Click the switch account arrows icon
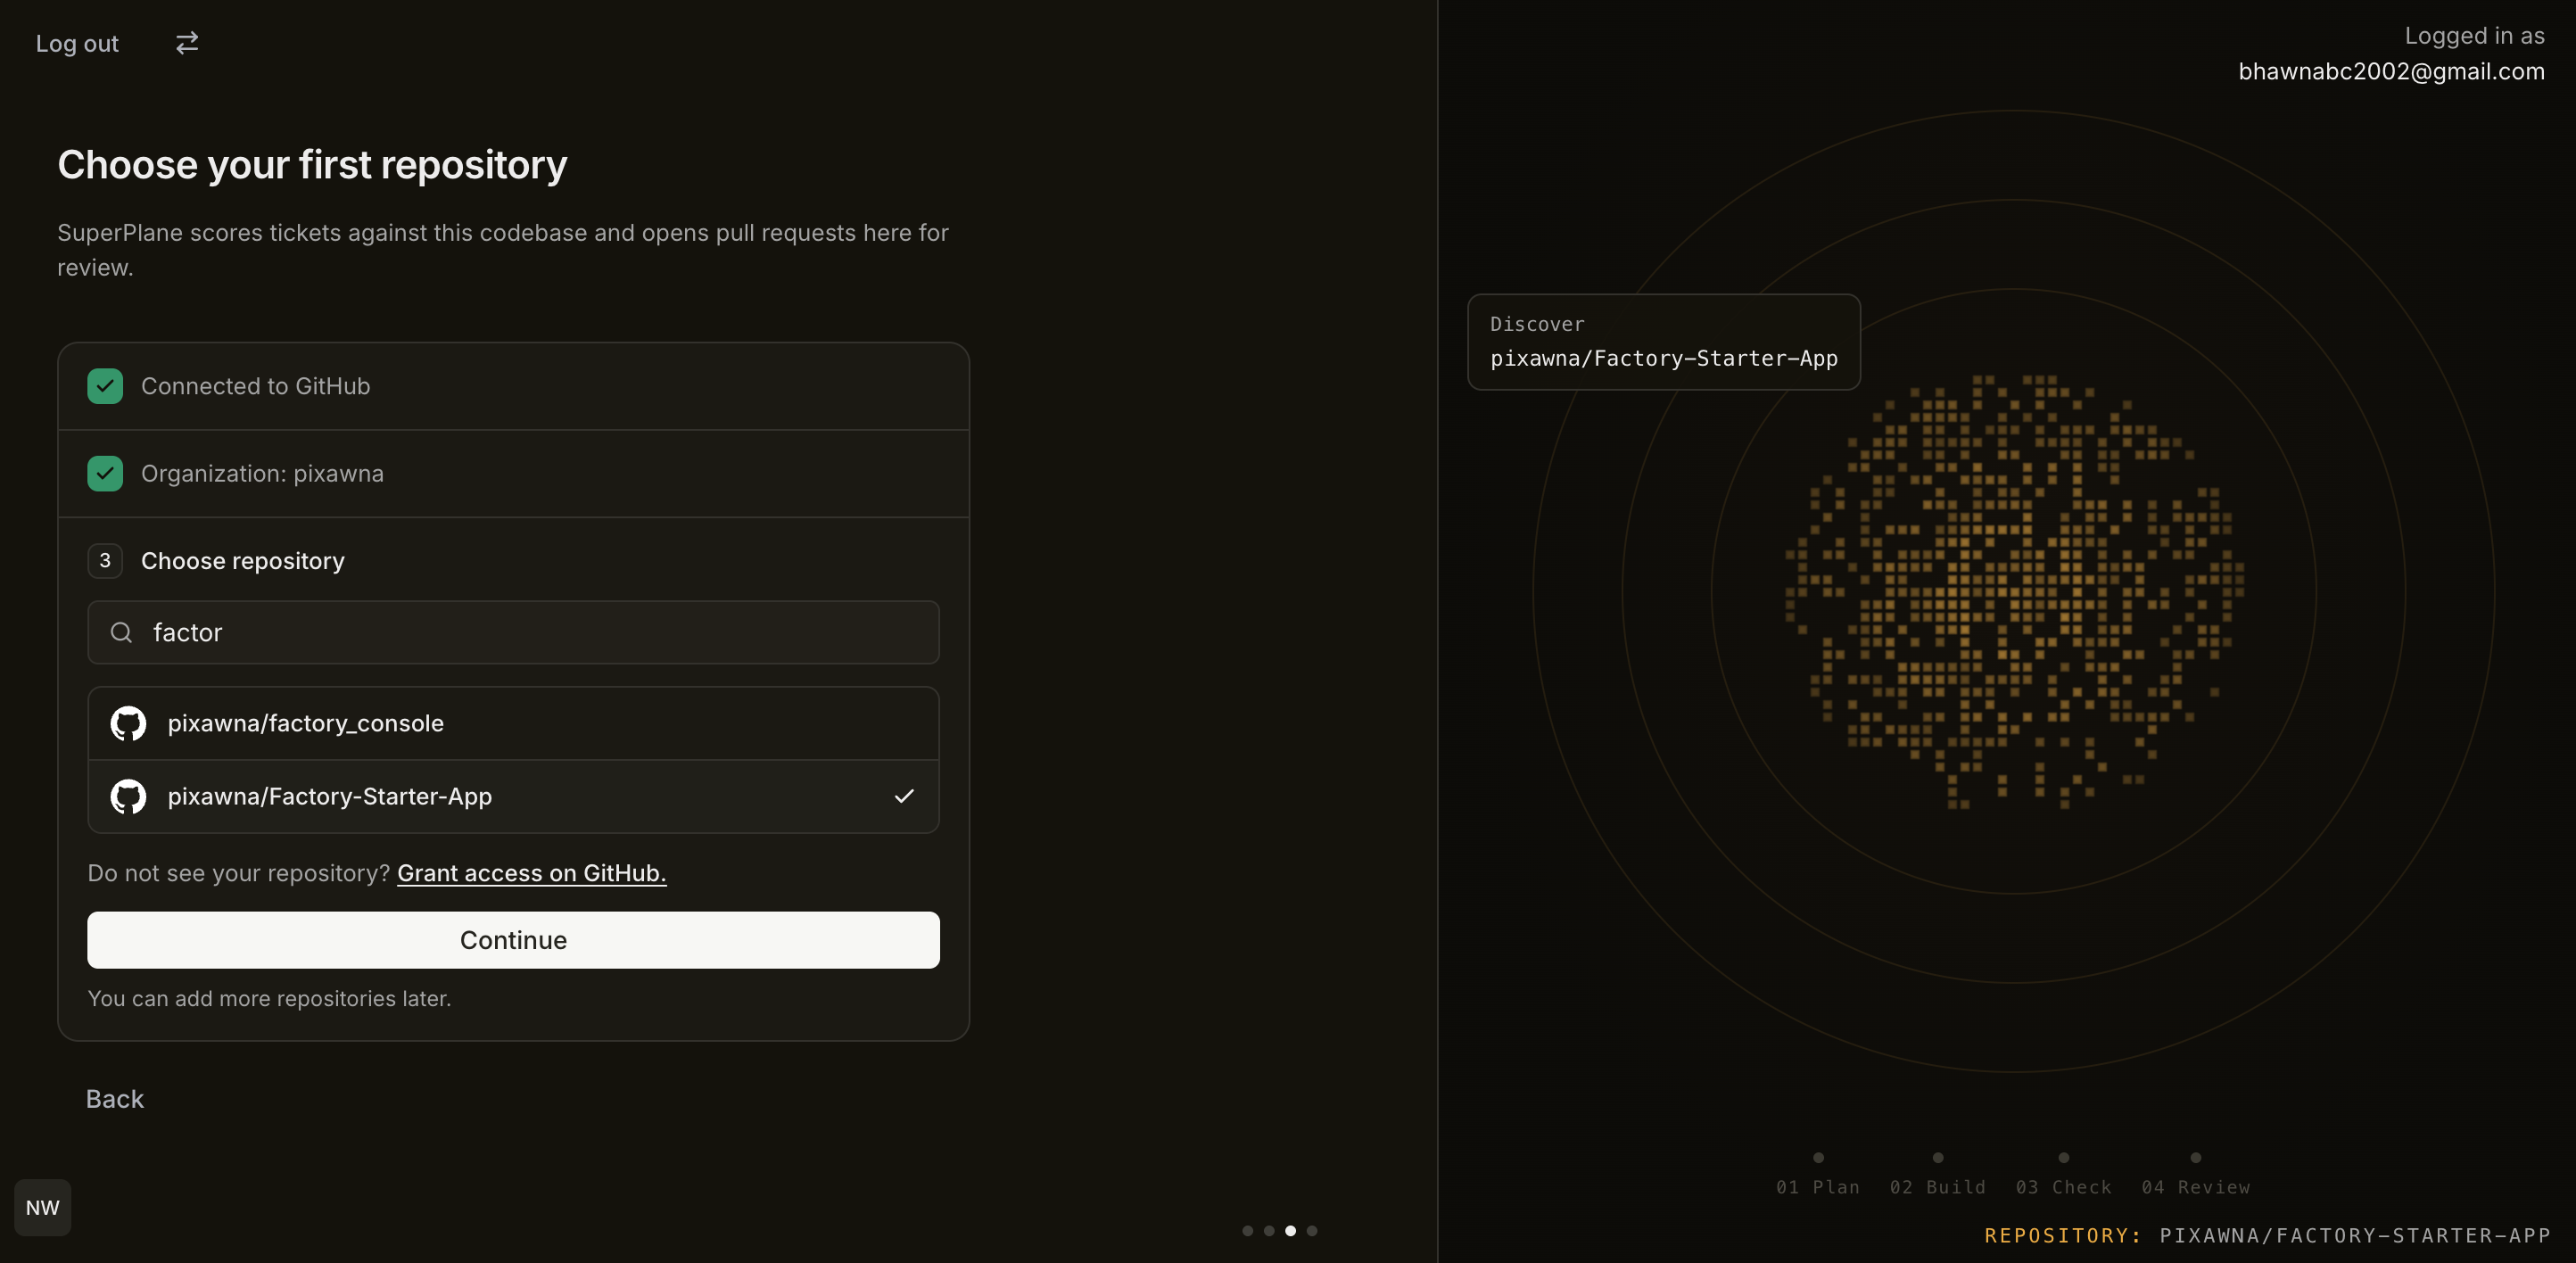The image size is (2576, 1263). coord(187,43)
